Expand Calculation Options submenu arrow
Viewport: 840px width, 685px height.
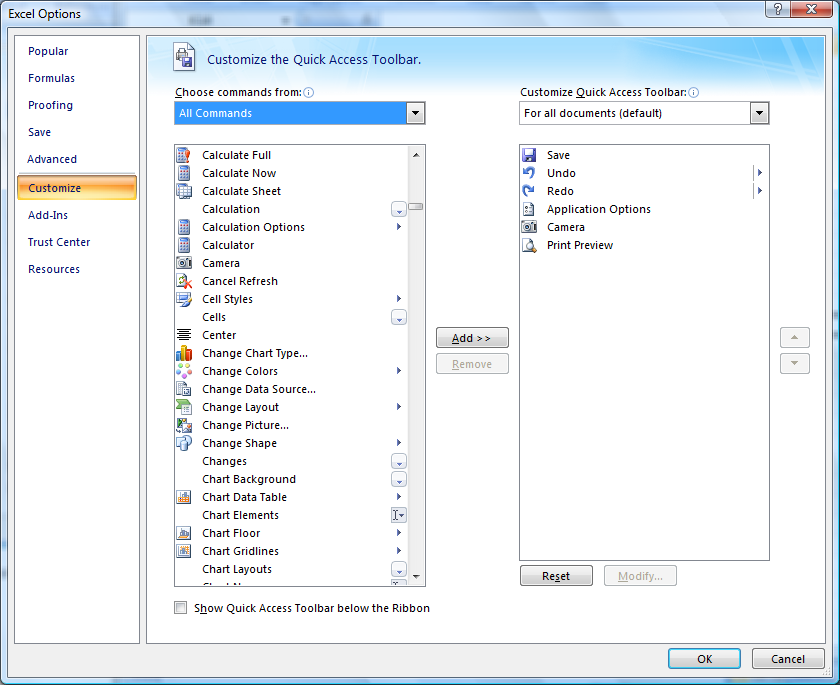(x=399, y=227)
